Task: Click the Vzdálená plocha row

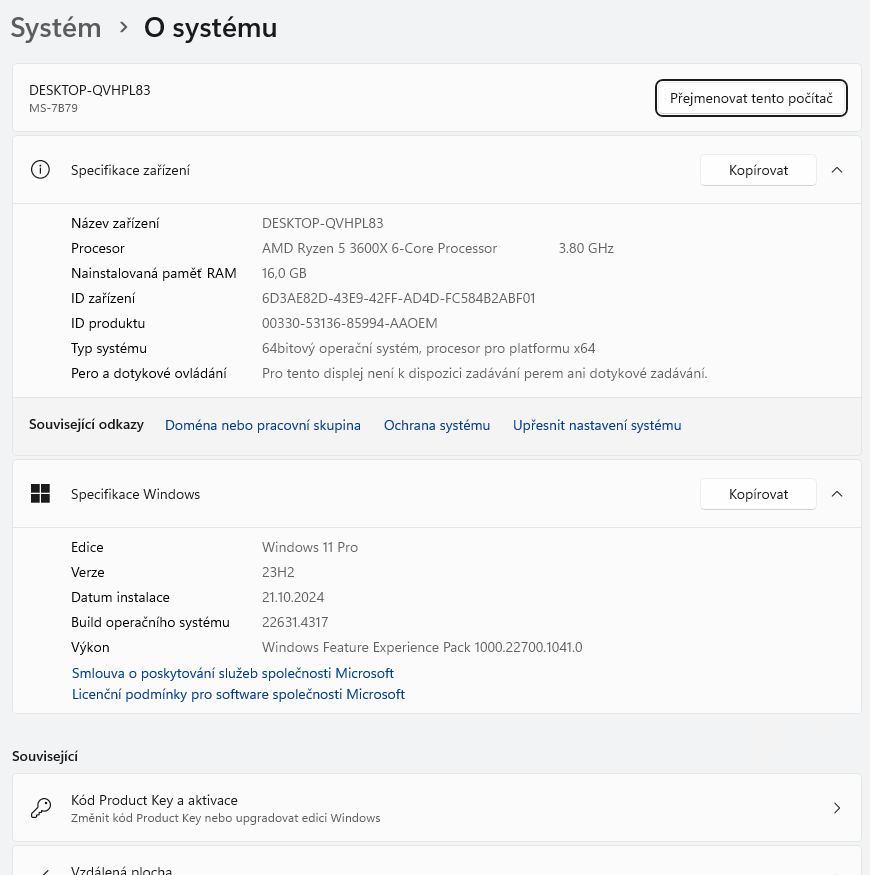Action: [435, 868]
